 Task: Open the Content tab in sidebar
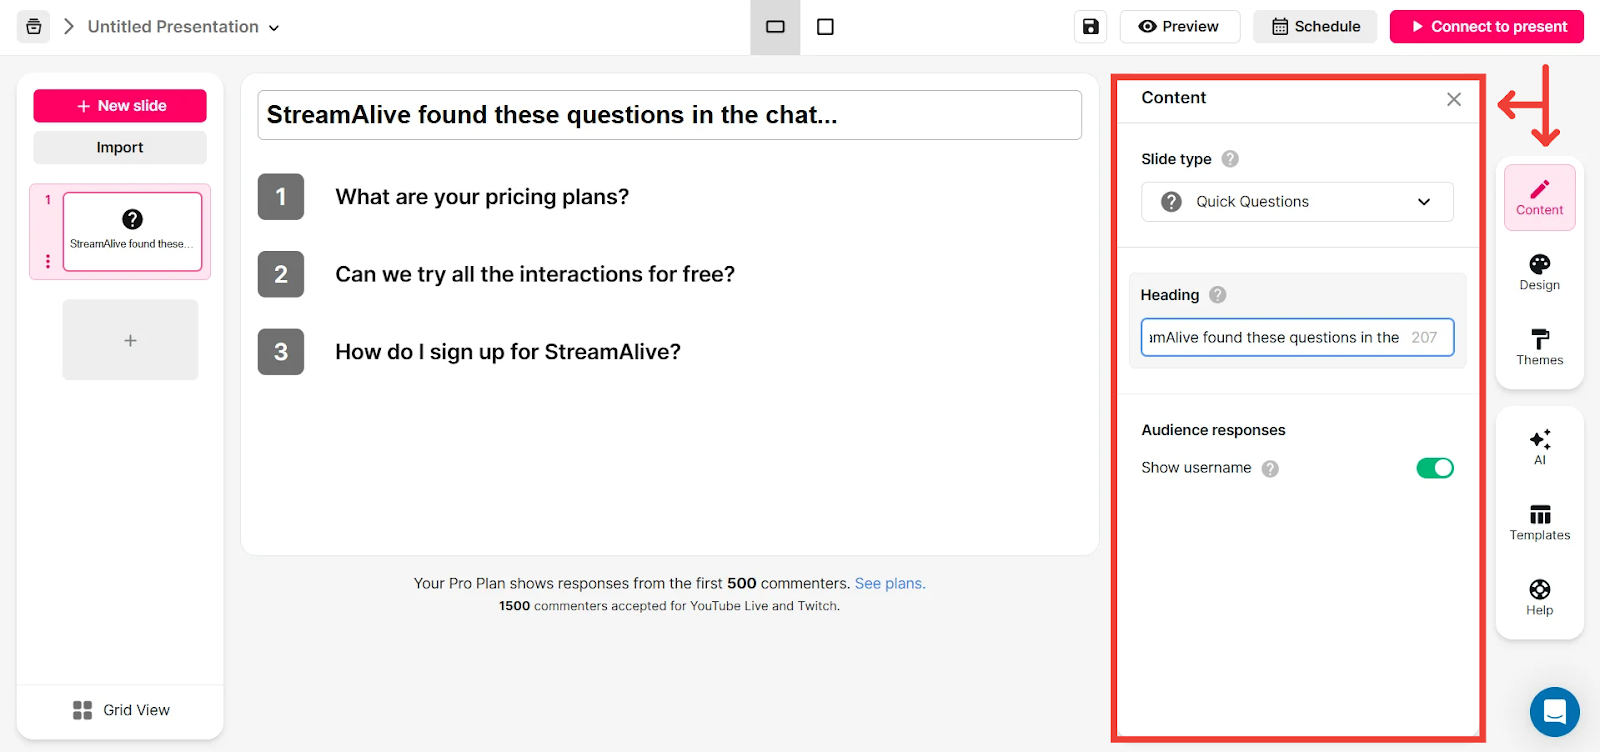click(x=1540, y=198)
